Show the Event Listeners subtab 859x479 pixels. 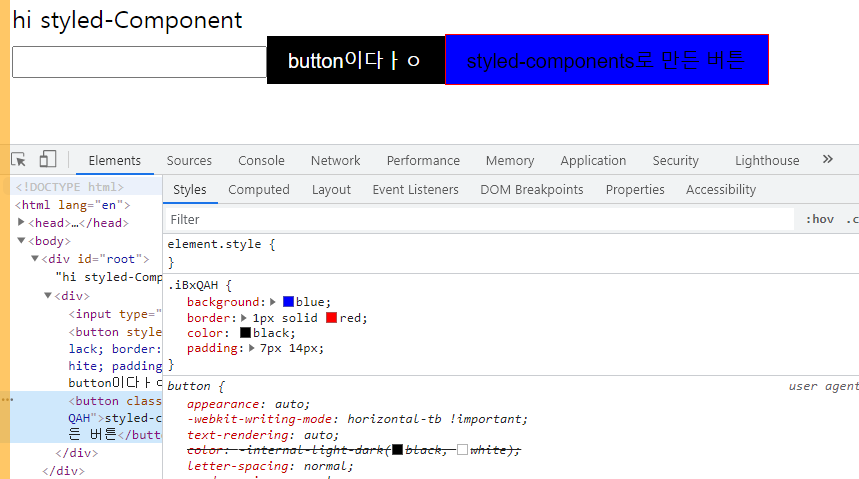[x=415, y=190]
